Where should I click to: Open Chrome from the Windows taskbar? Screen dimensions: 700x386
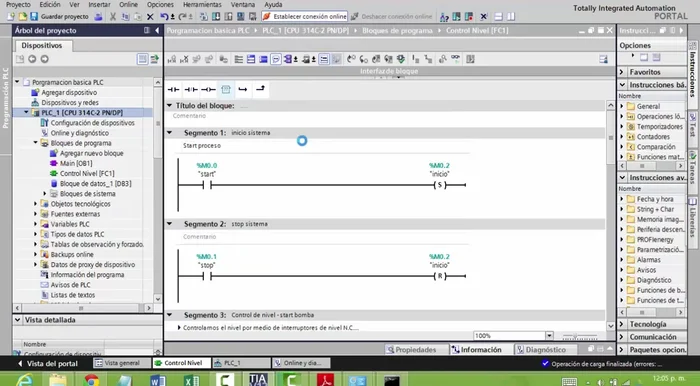click(x=92, y=380)
